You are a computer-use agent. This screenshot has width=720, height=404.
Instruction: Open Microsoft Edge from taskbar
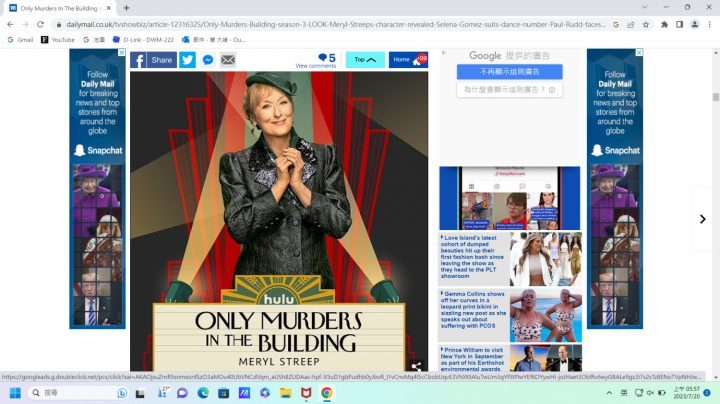pos(203,393)
